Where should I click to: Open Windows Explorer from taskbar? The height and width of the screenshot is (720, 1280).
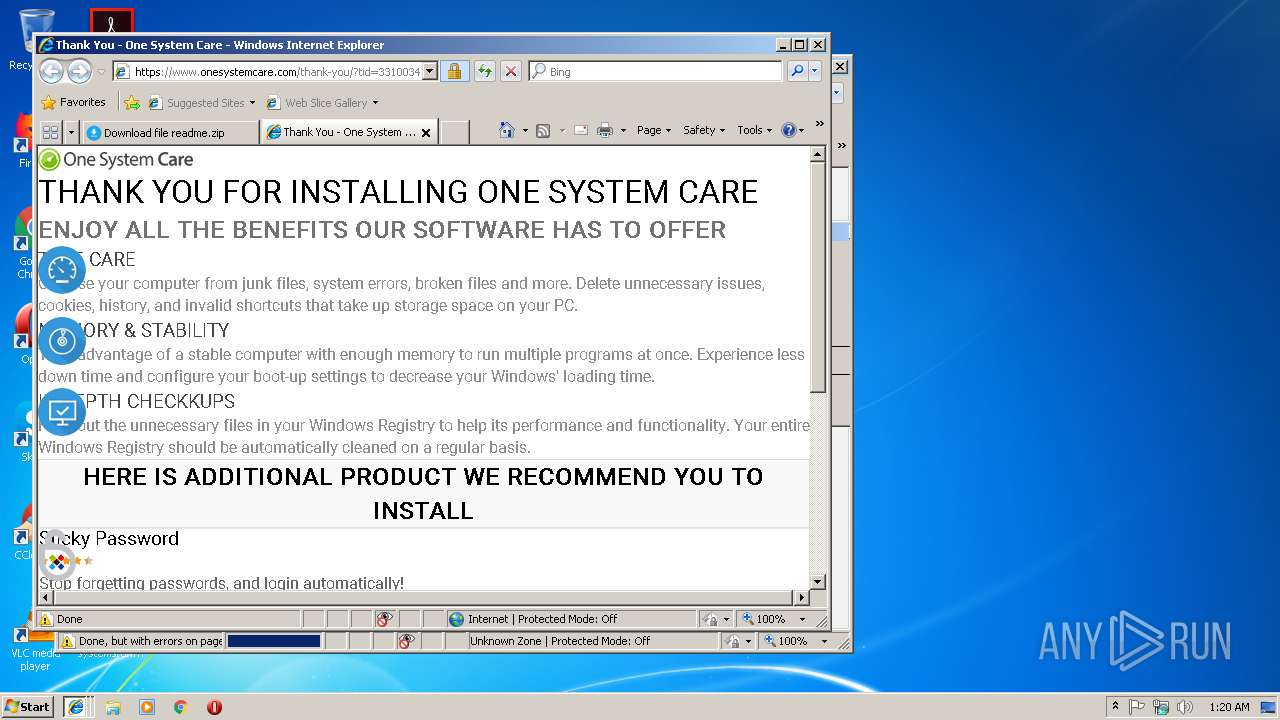[x=113, y=707]
